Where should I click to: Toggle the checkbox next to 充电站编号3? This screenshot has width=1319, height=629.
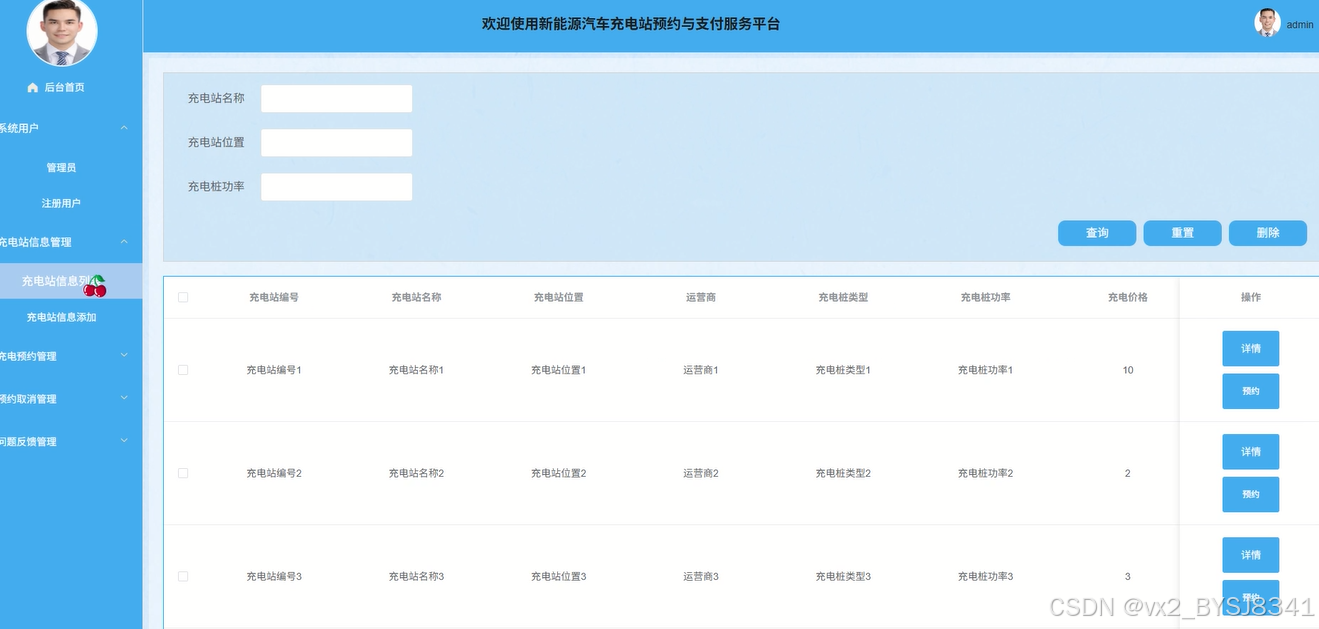[x=183, y=576]
